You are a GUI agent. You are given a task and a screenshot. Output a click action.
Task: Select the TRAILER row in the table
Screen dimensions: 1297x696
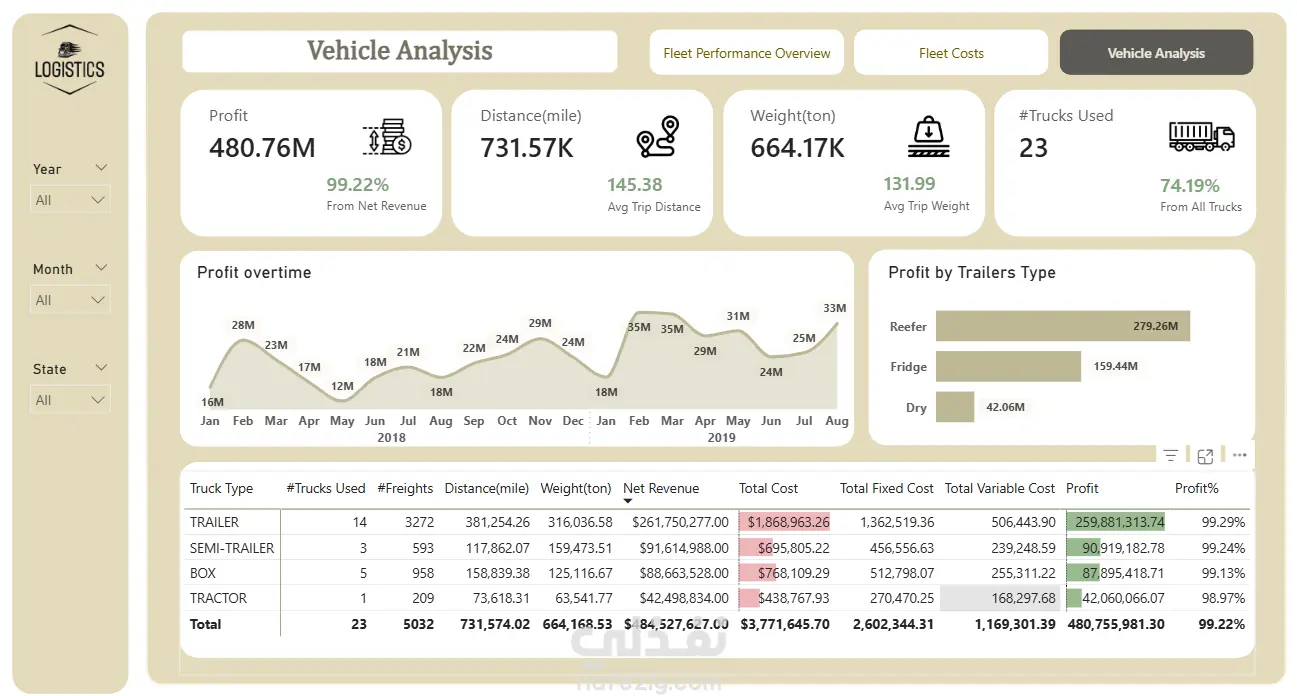coord(718,522)
